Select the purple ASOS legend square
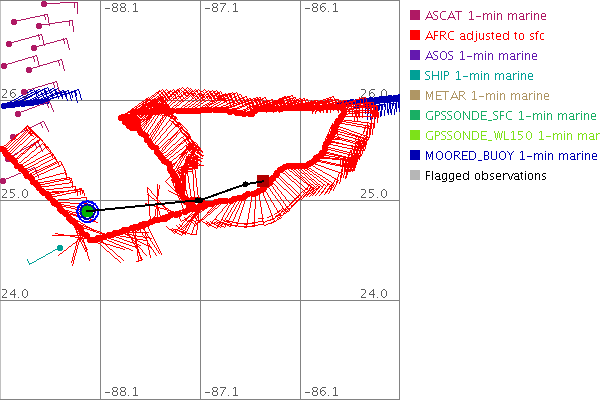 pyautogui.click(x=415, y=56)
